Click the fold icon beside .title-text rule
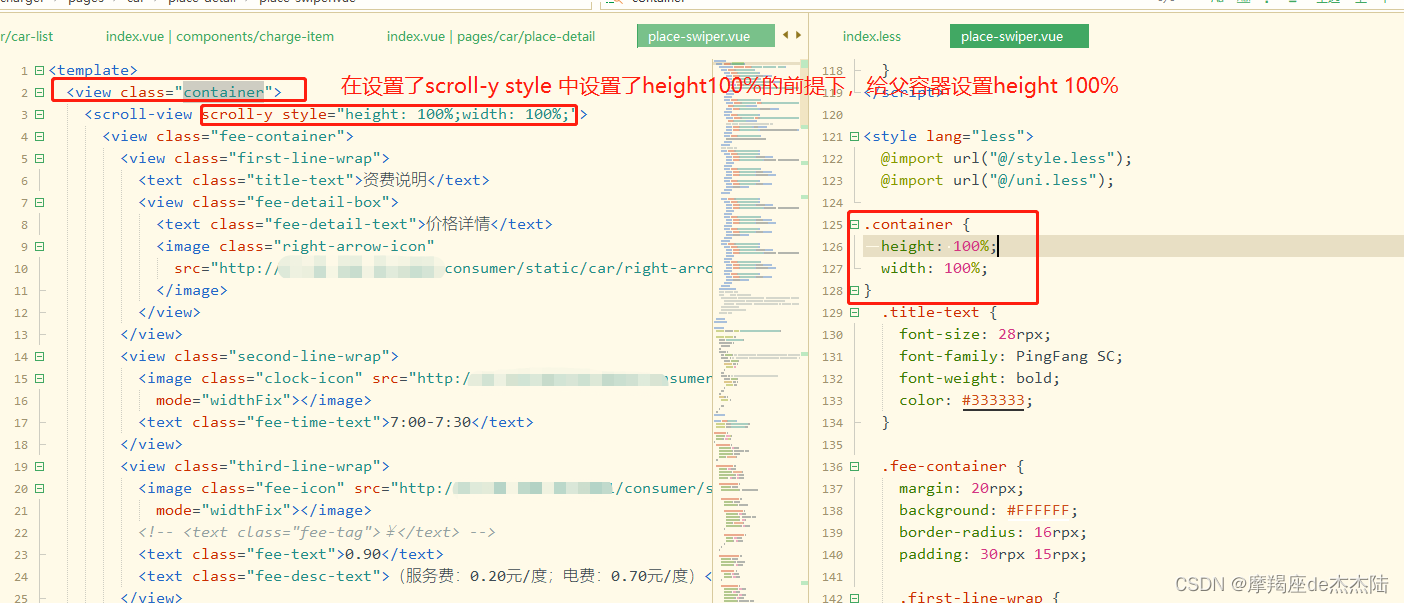This screenshot has width=1404, height=603. tap(854, 311)
